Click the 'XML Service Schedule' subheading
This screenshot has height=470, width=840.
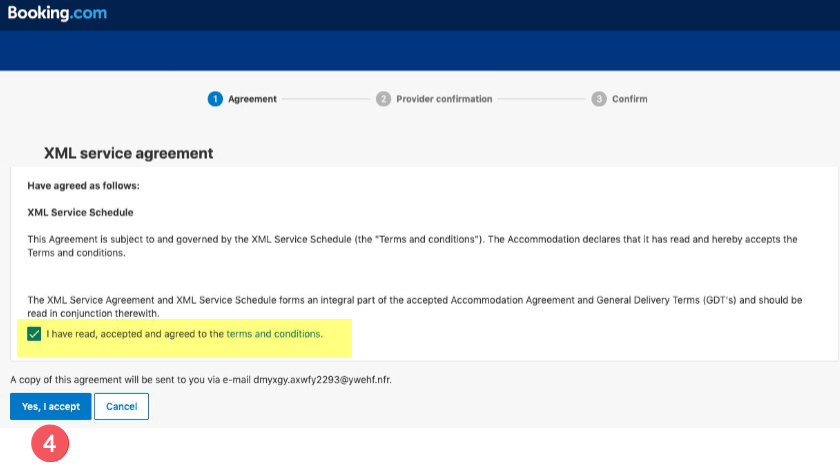(x=80, y=213)
